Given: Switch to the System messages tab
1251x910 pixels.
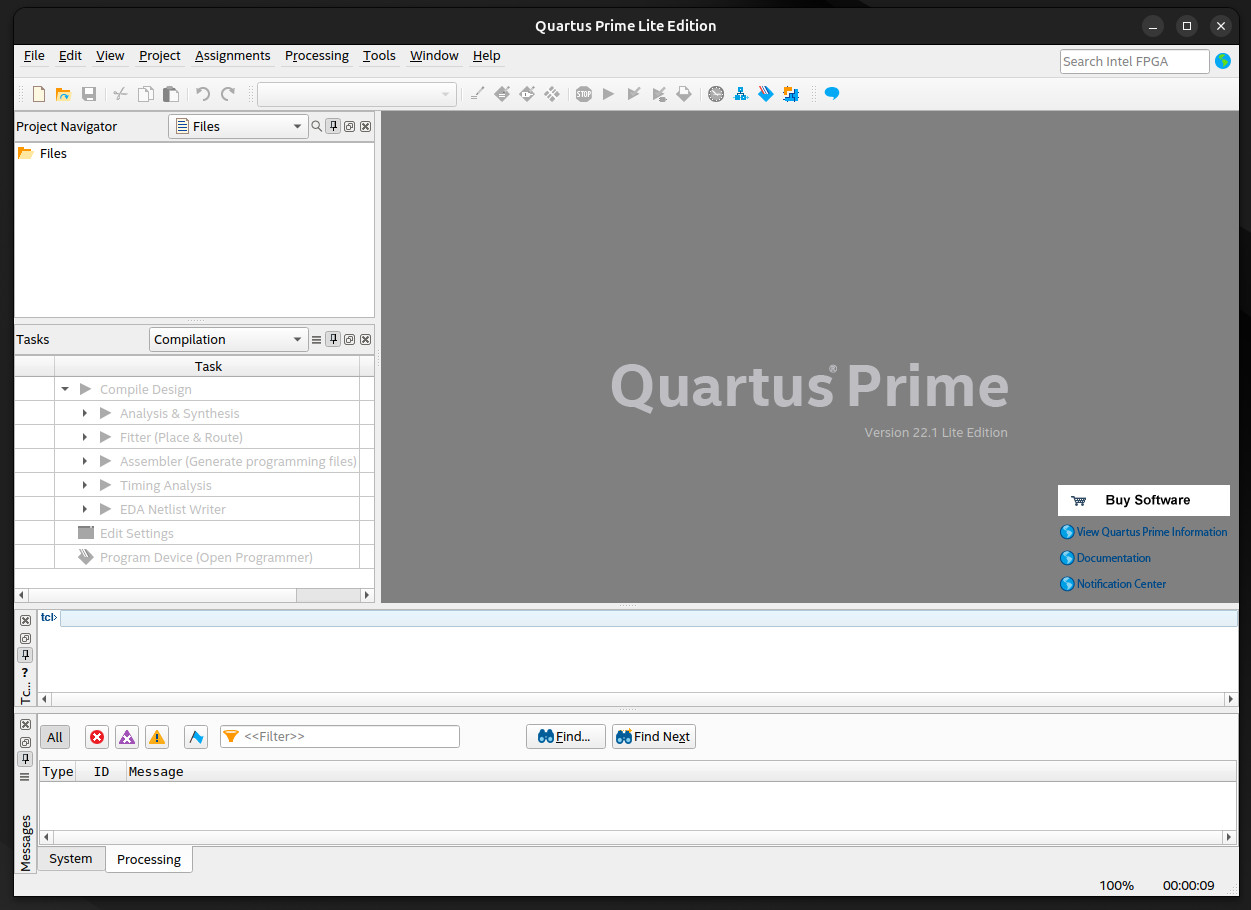Looking at the screenshot, I should click(71, 859).
